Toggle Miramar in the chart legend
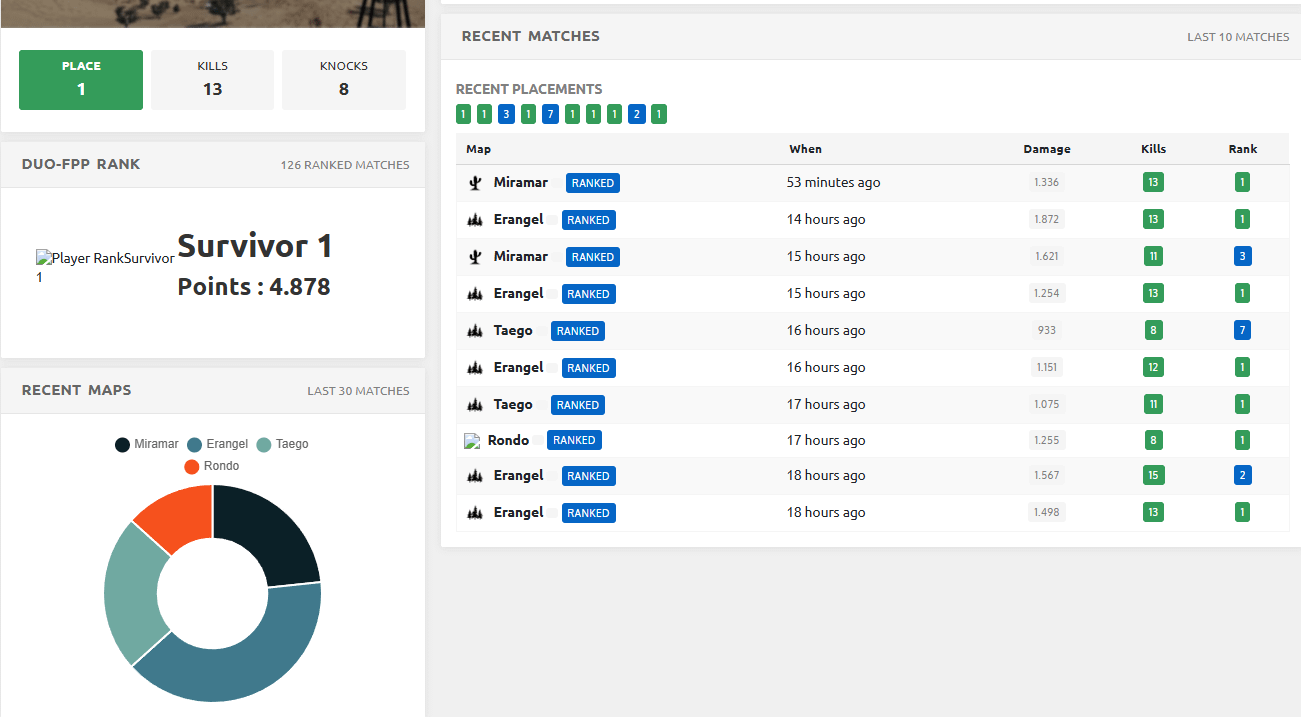The width and height of the screenshot is (1301, 717). [147, 444]
